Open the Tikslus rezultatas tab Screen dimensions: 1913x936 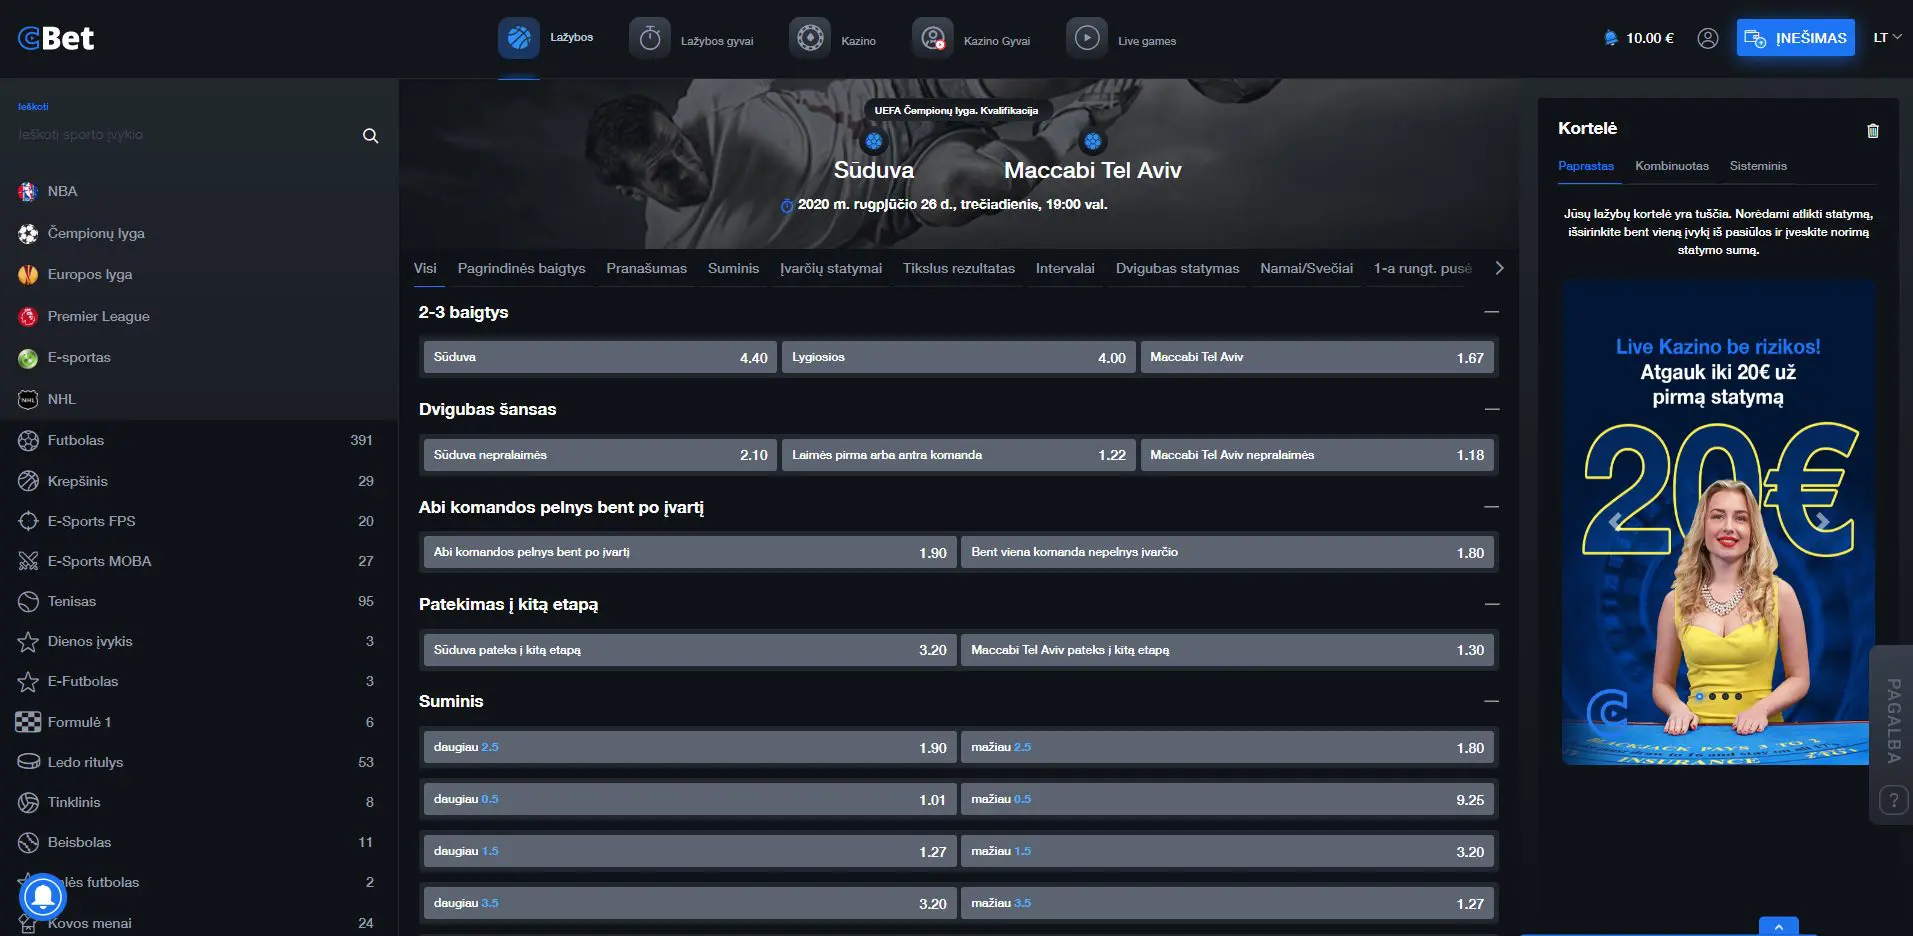click(958, 268)
